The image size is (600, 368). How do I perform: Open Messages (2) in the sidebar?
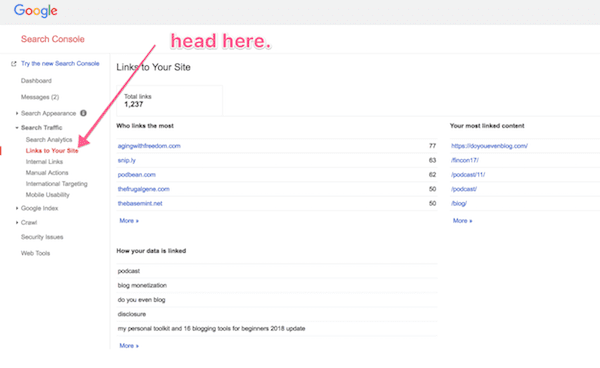[x=40, y=97]
